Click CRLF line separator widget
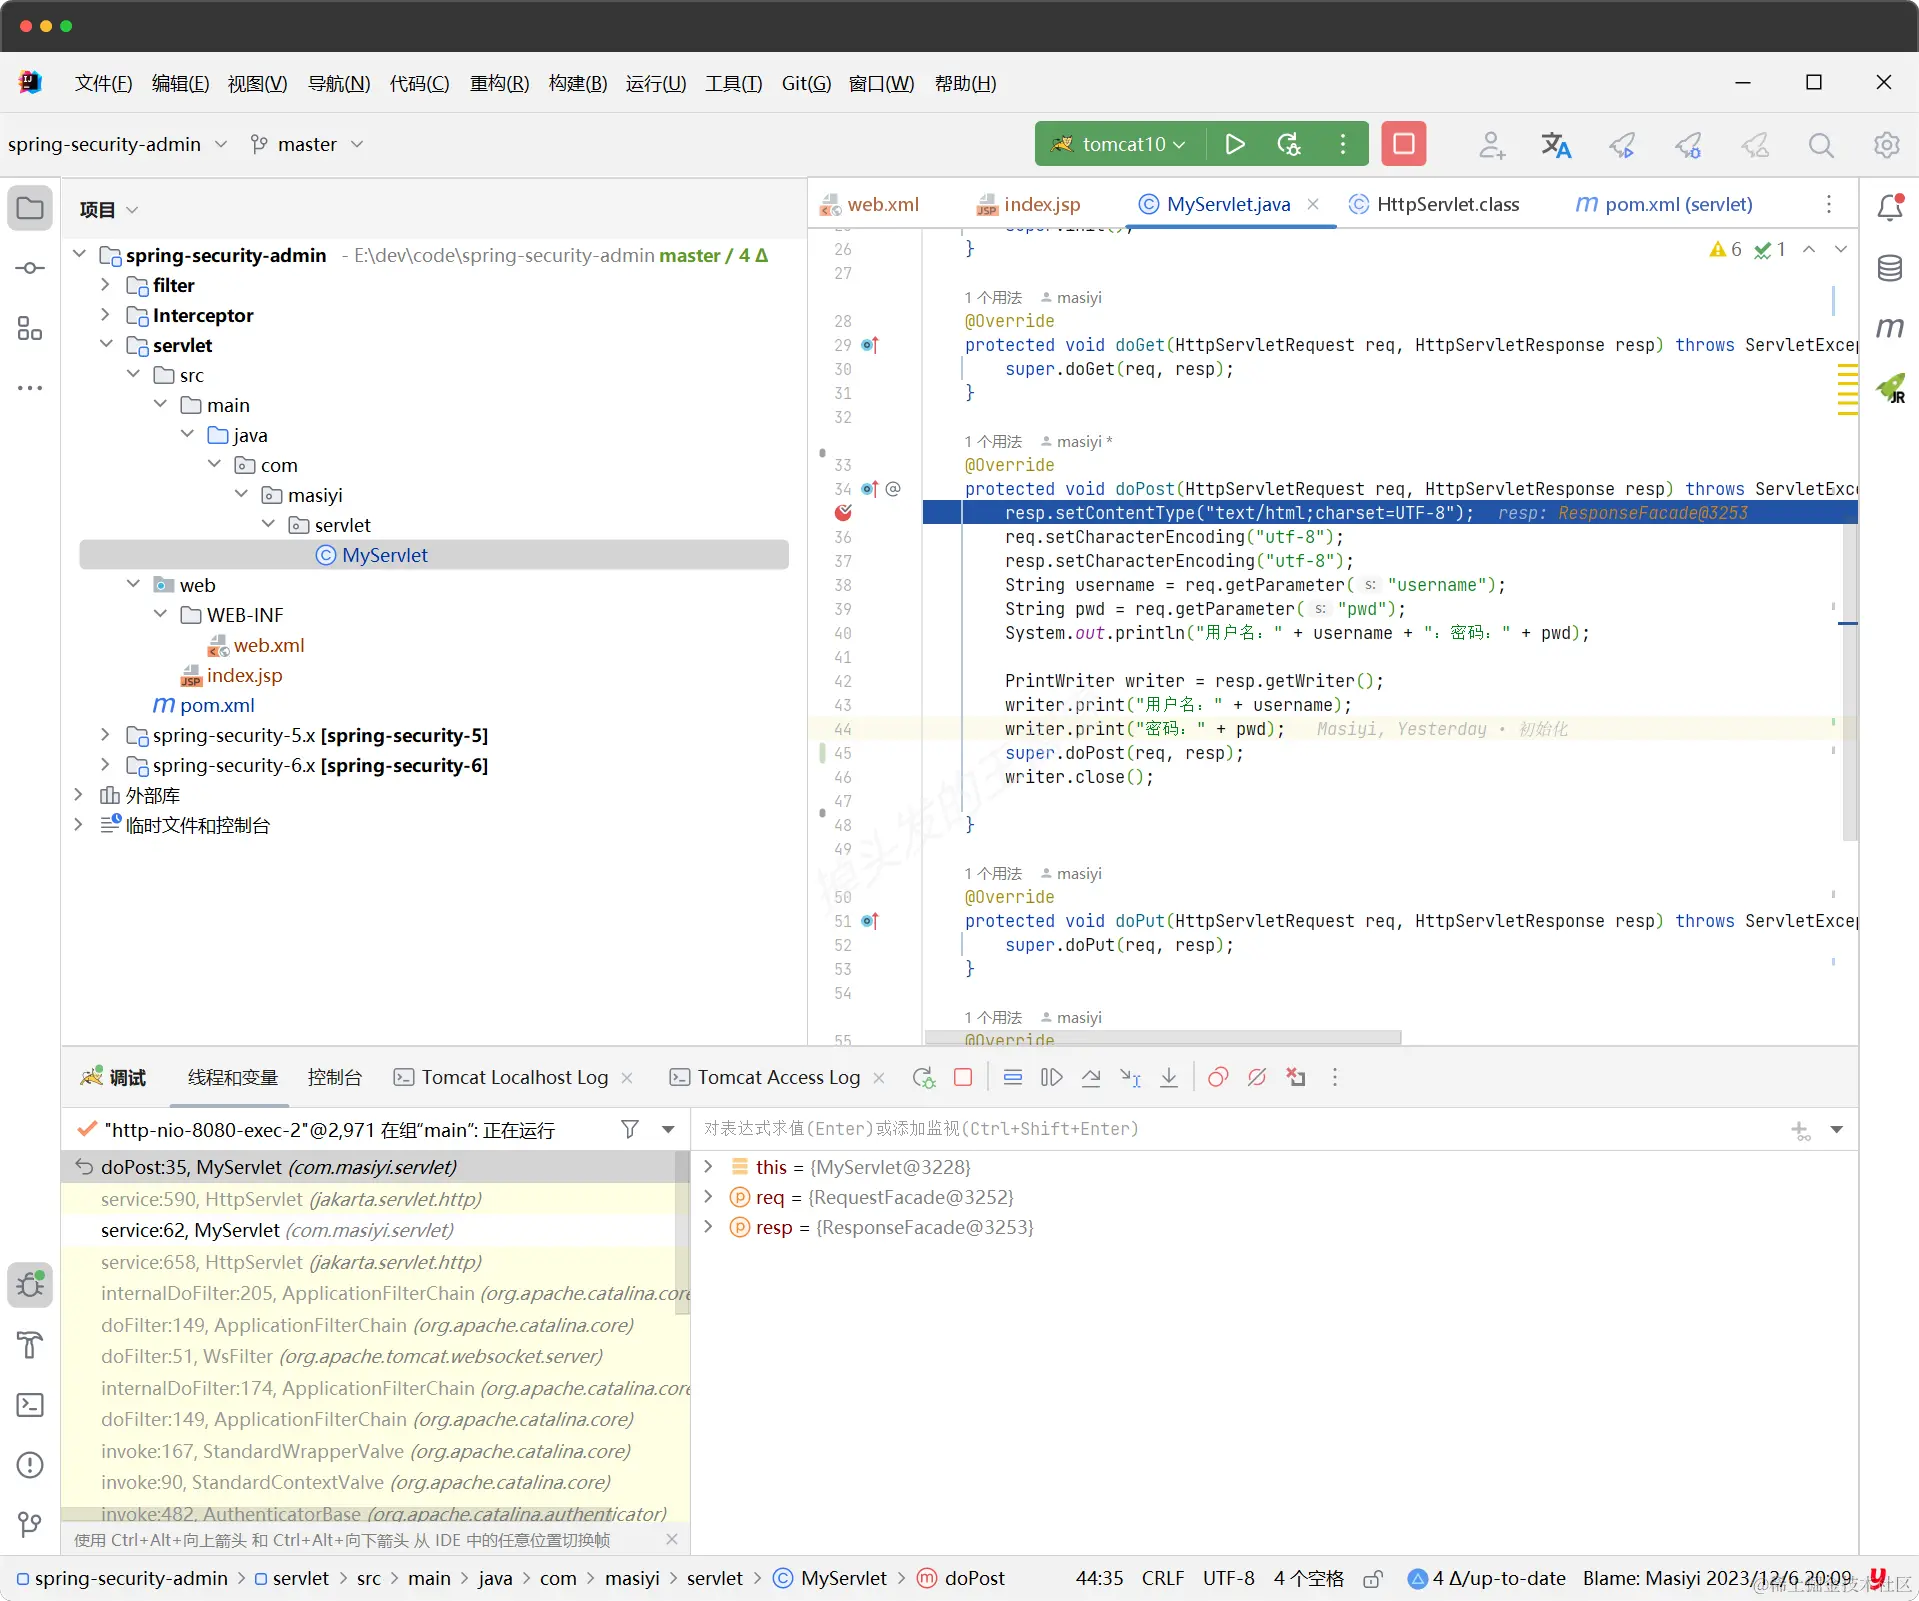 pos(1163,1579)
